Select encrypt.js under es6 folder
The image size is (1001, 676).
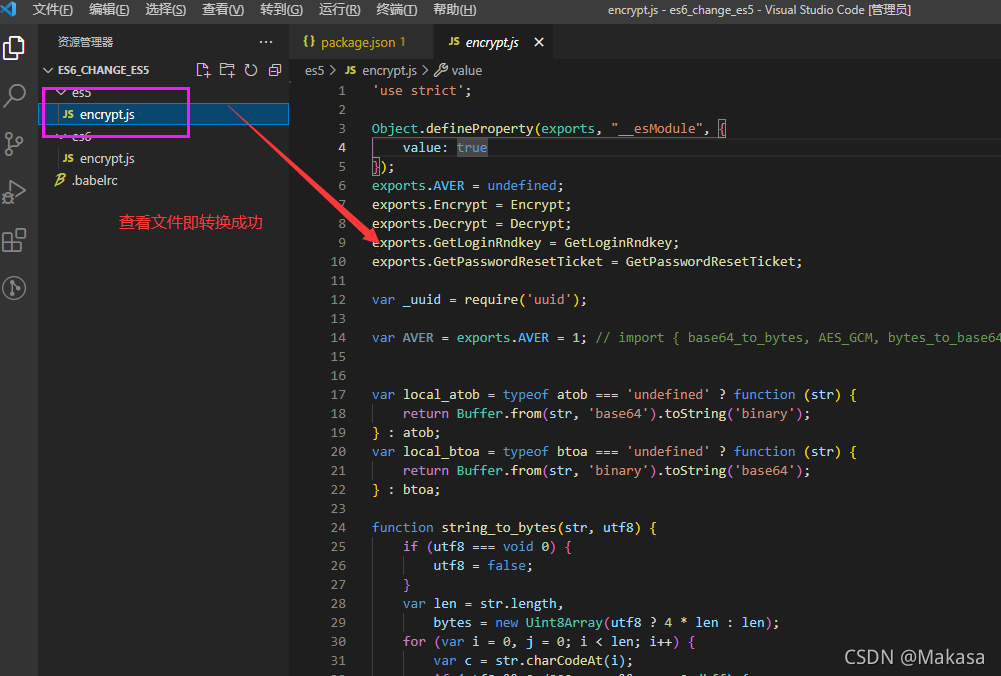[163, 158]
